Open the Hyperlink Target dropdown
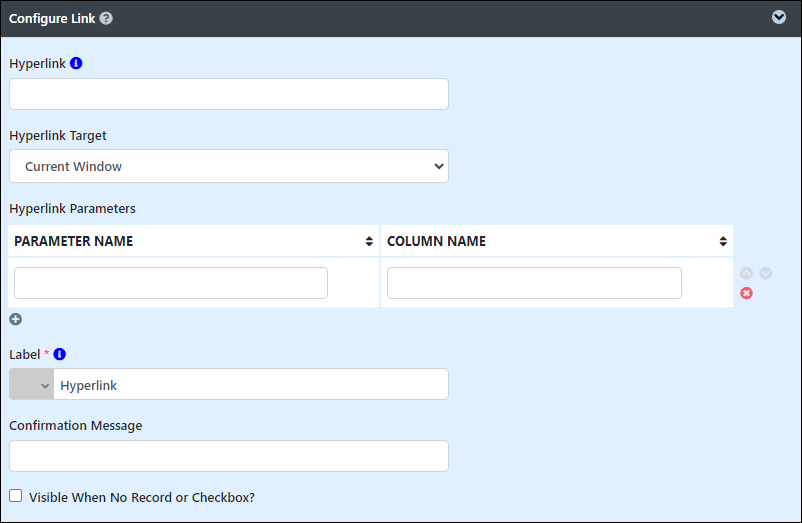The height and width of the screenshot is (523, 802). pos(229,166)
